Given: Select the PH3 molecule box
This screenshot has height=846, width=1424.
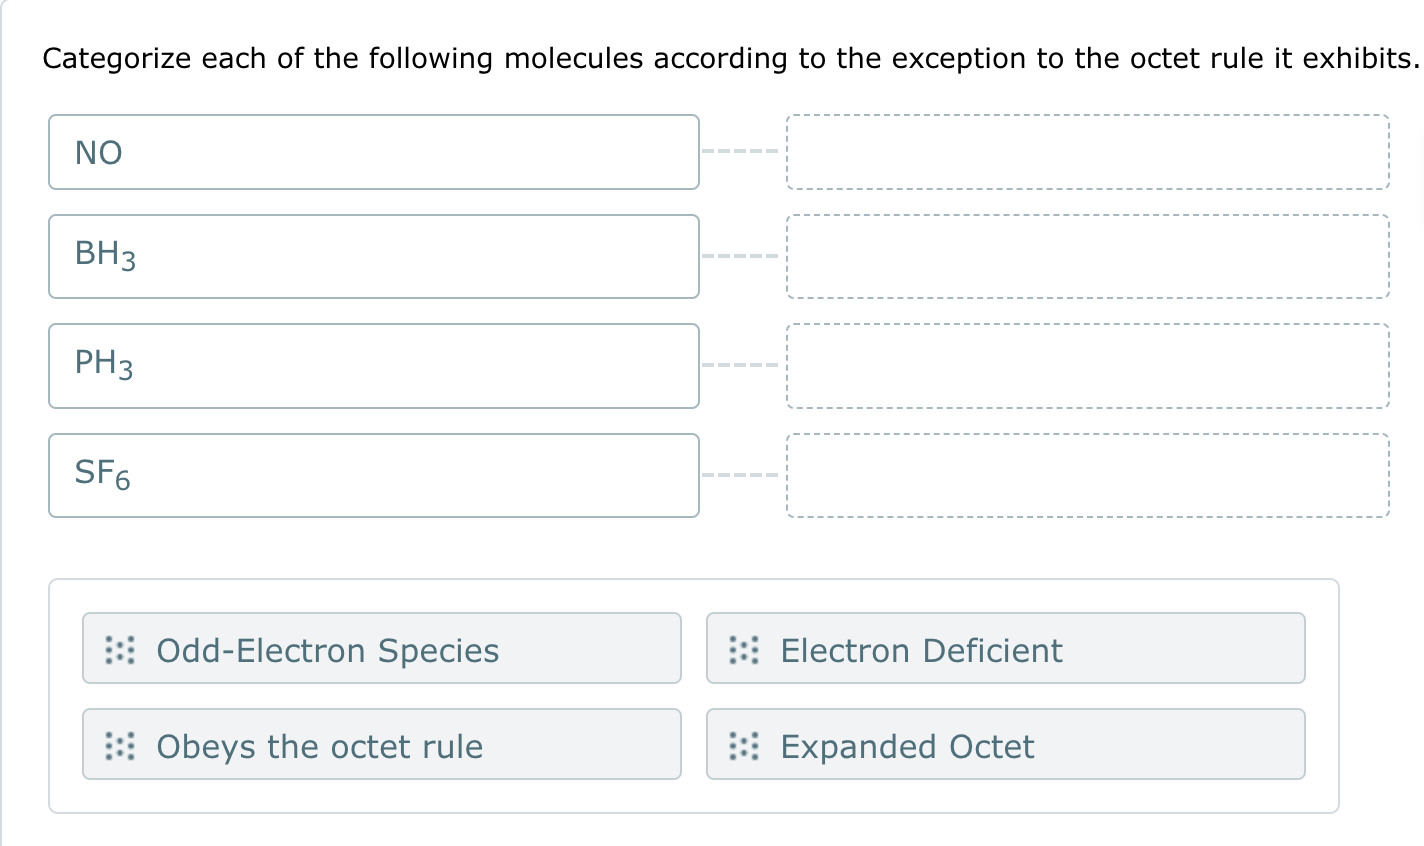Looking at the screenshot, I should tap(373, 366).
